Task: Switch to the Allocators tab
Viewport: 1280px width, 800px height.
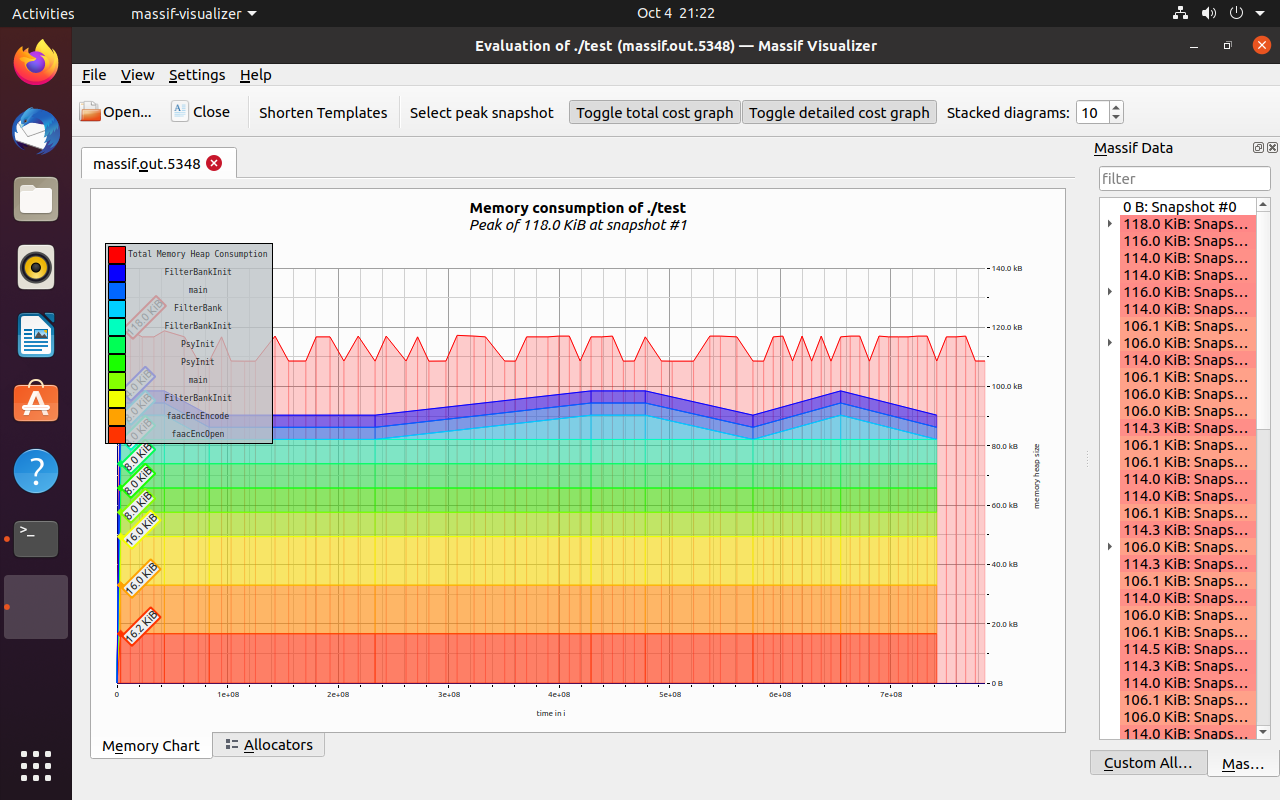Action: click(268, 745)
